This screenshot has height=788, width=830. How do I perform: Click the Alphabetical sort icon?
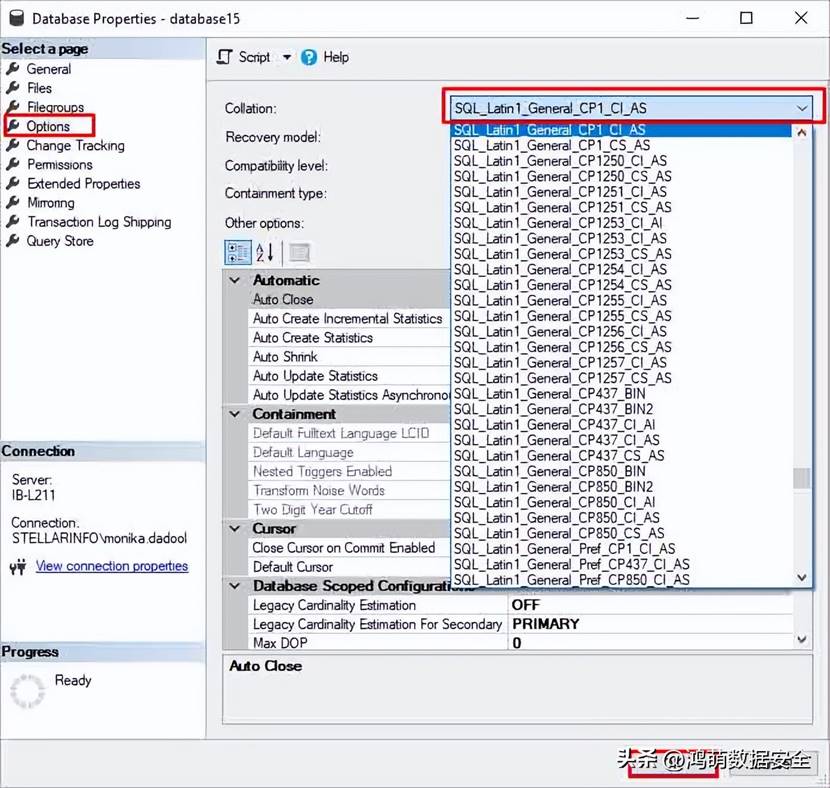265,252
